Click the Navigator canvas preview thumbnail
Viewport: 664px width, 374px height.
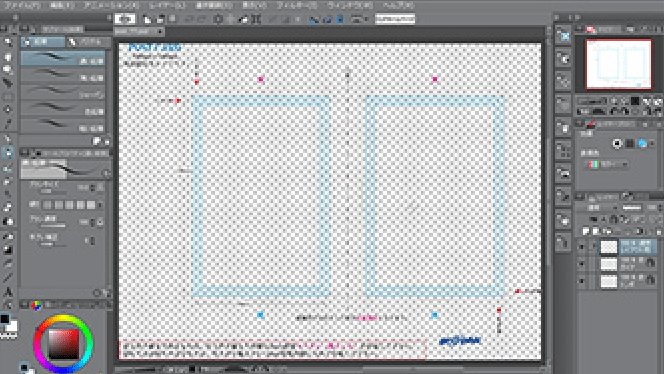(x=618, y=64)
